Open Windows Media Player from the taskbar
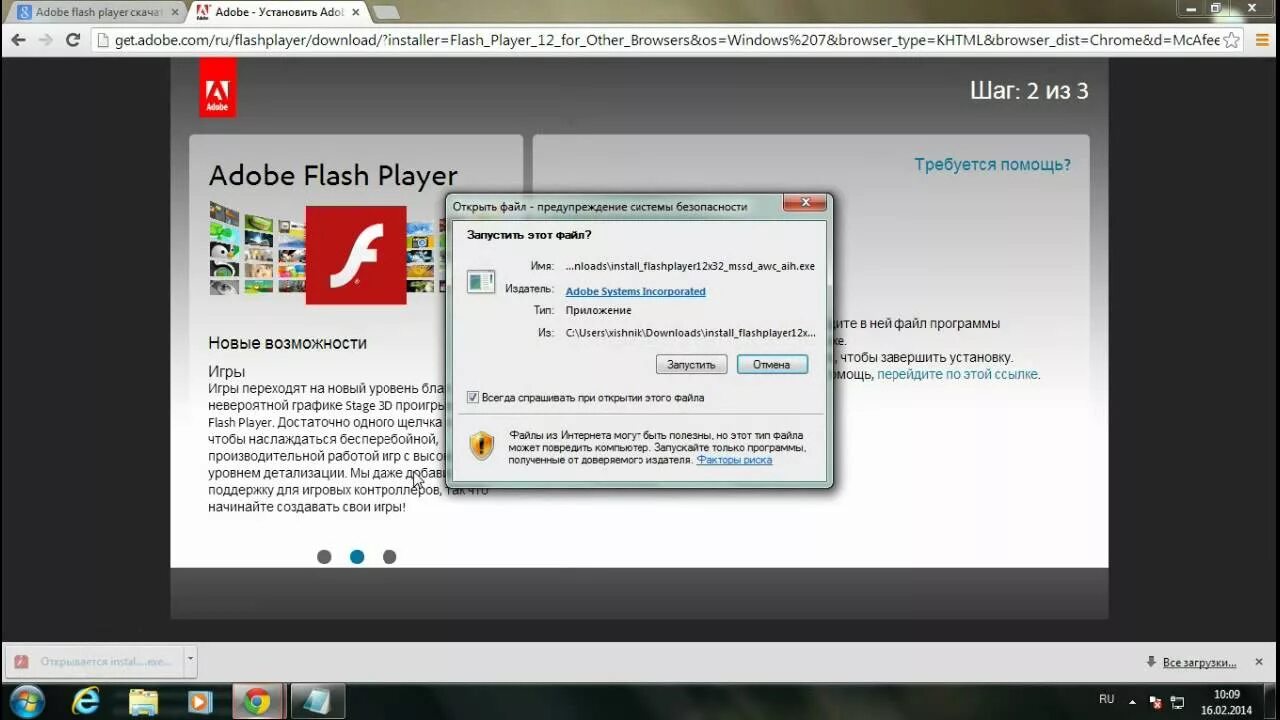1280x720 pixels. [x=200, y=702]
